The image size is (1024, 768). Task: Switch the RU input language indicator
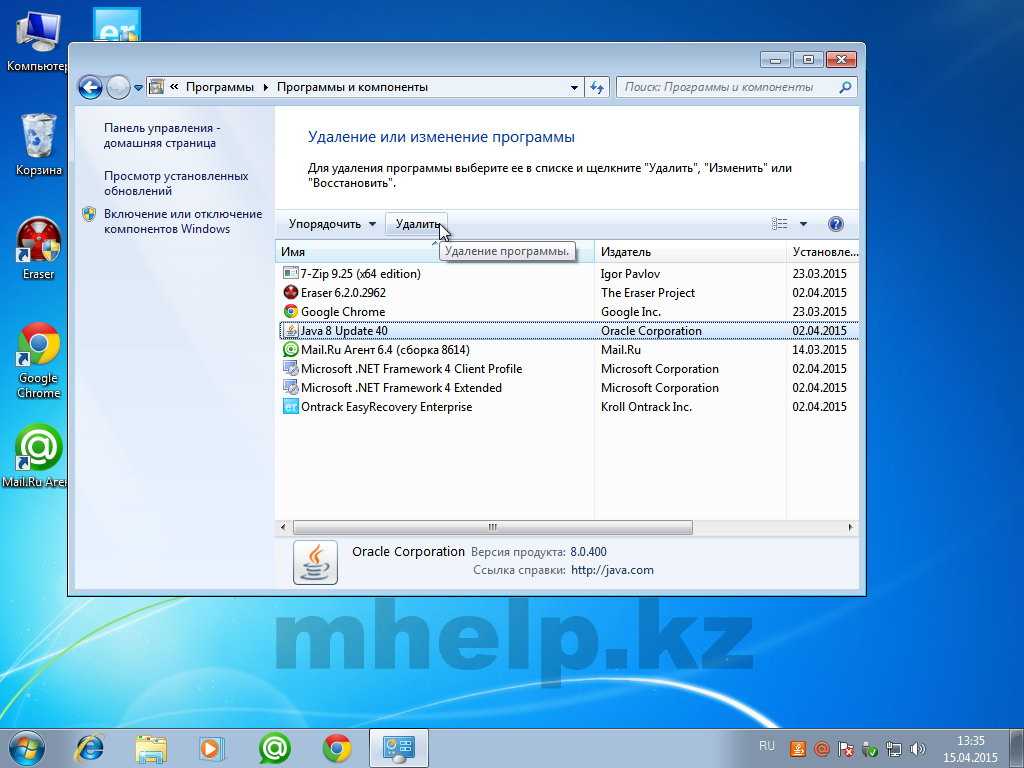pos(767,746)
